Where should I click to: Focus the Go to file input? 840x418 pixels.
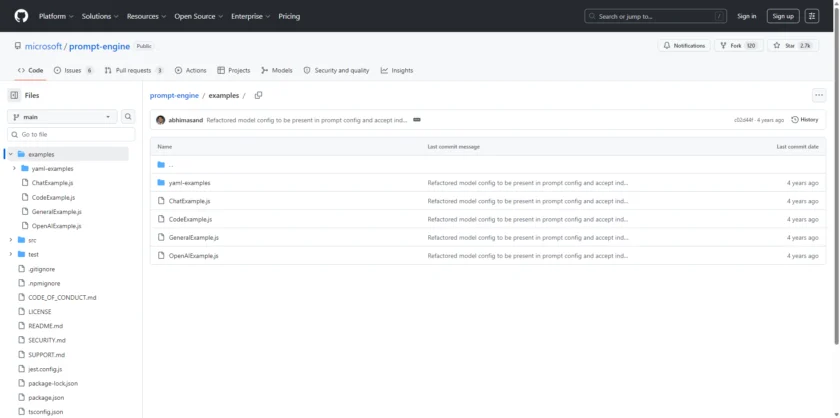(x=71, y=135)
